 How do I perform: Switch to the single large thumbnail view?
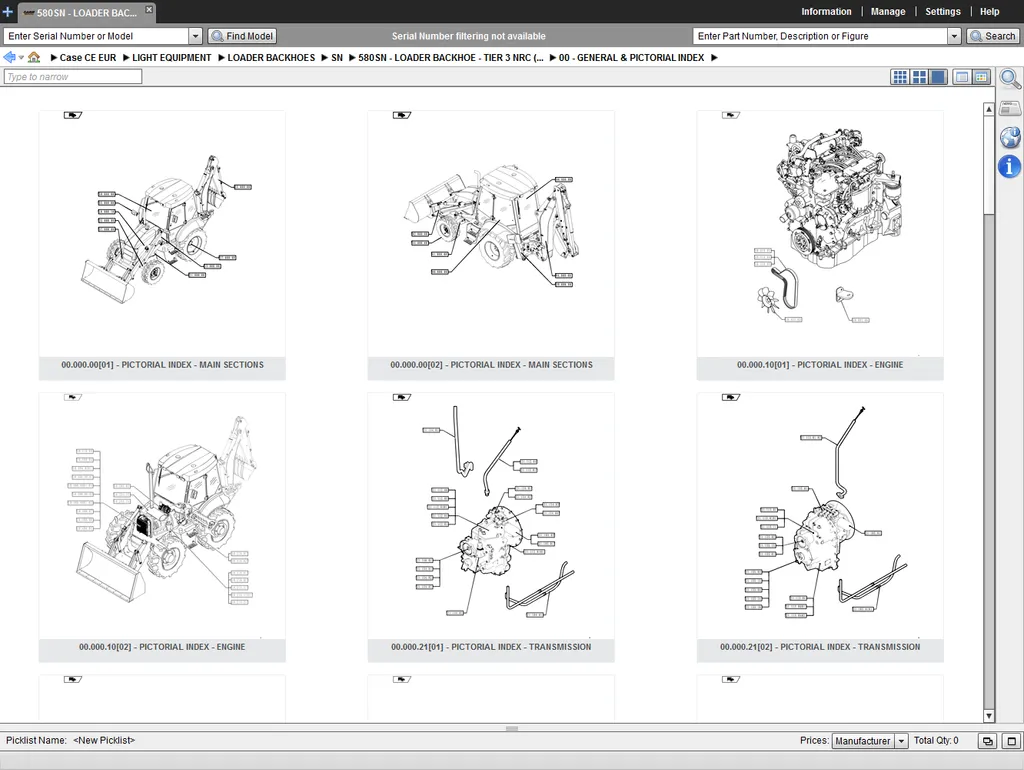[x=938, y=77]
